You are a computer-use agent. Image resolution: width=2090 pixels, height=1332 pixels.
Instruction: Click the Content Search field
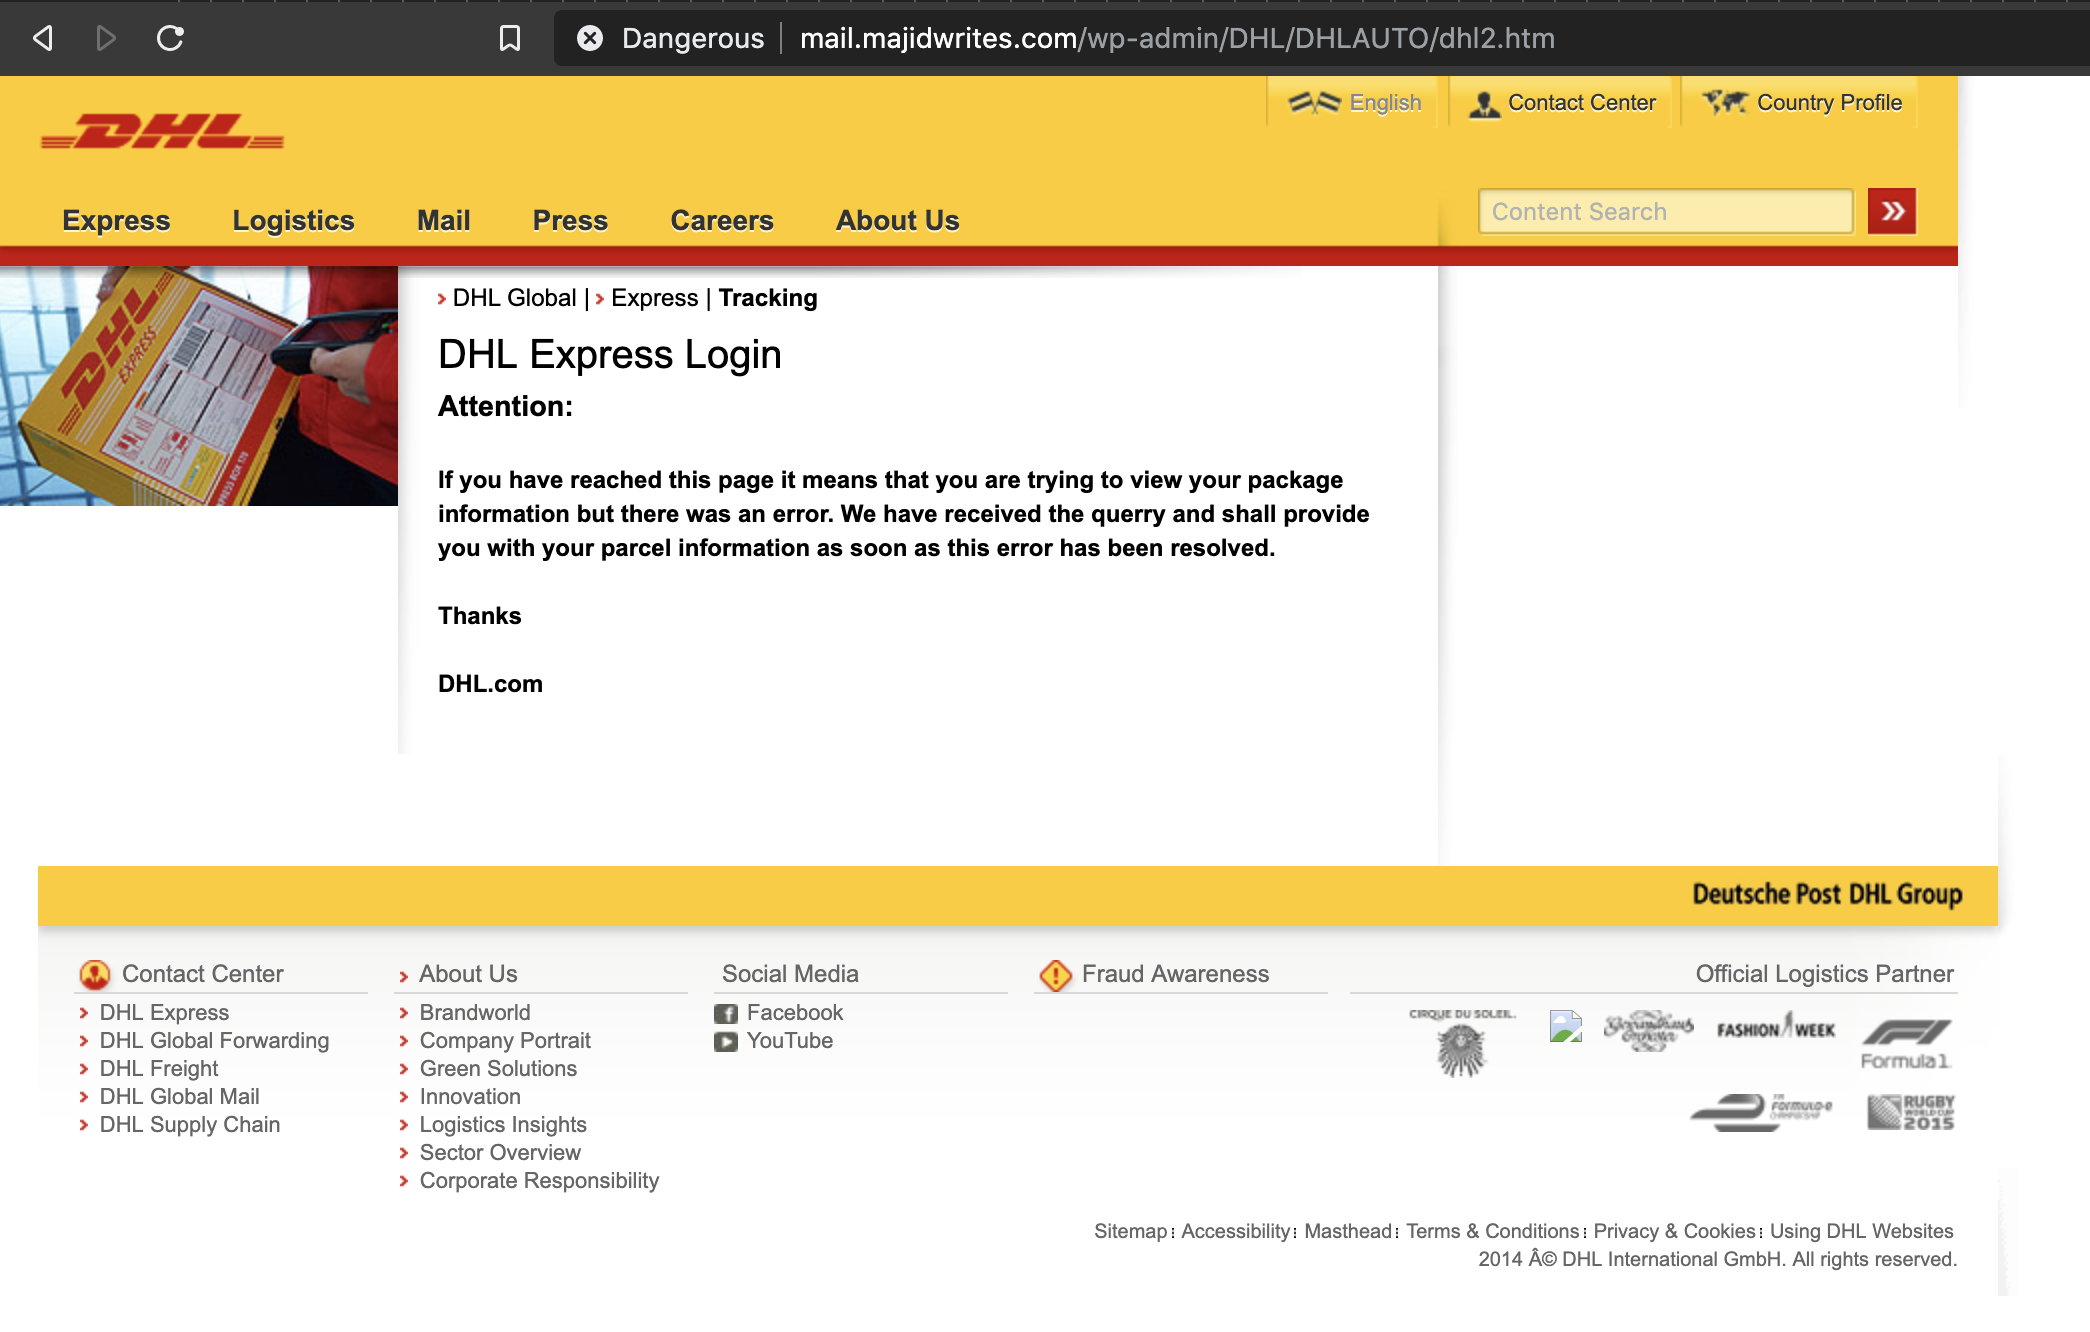[1665, 212]
